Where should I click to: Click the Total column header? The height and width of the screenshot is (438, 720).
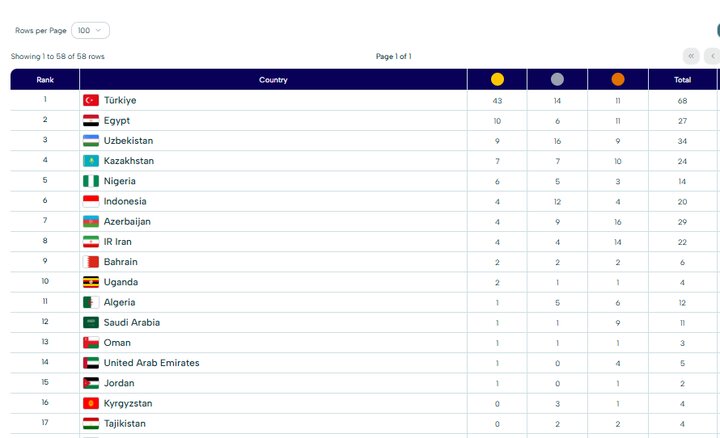click(682, 80)
